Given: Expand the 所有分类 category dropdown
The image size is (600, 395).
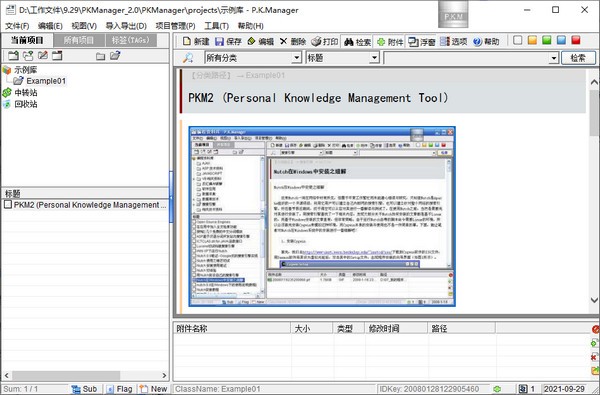Looking at the screenshot, I should [x=297, y=58].
